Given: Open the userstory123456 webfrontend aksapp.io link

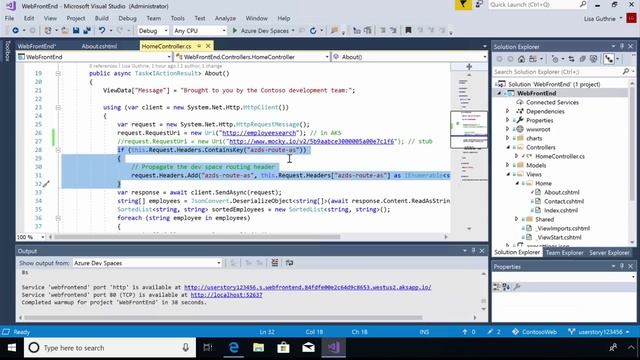Looking at the screenshot, I should 307,287.
